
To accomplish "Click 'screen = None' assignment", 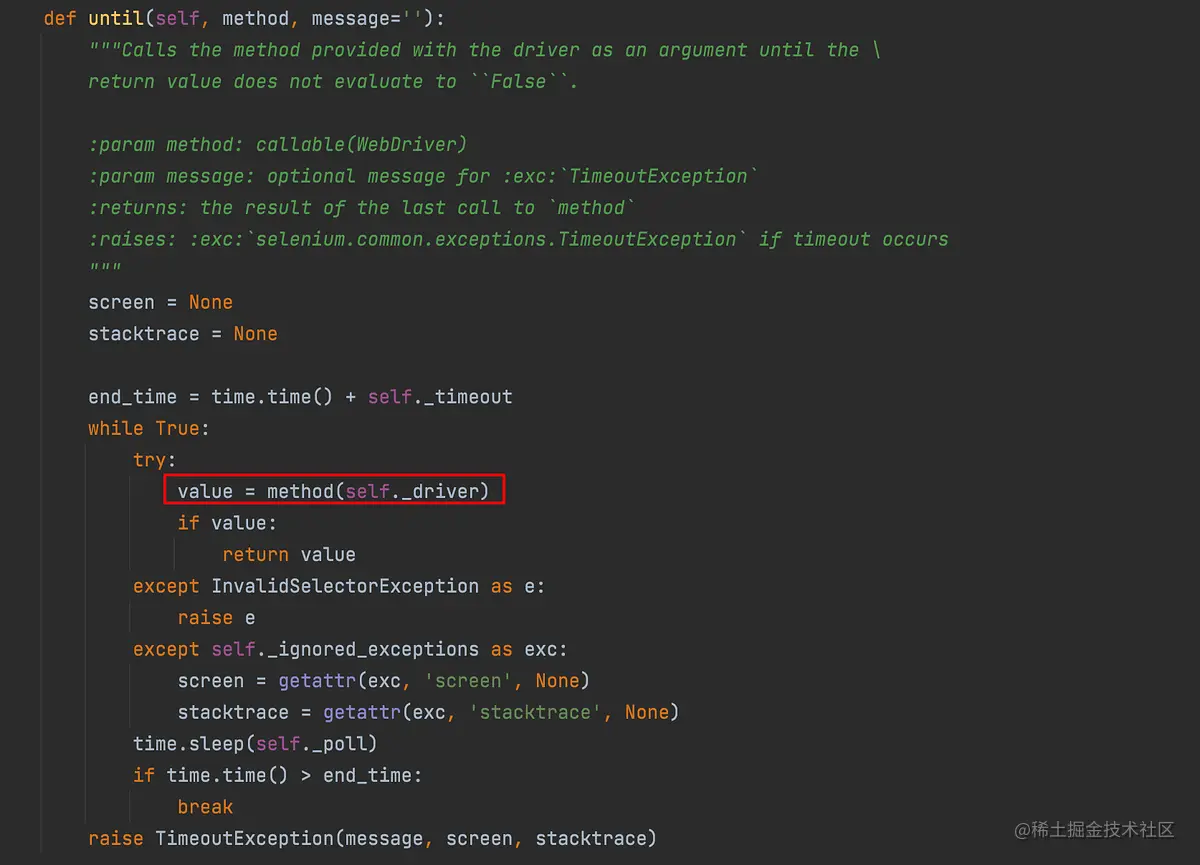I will (160, 302).
